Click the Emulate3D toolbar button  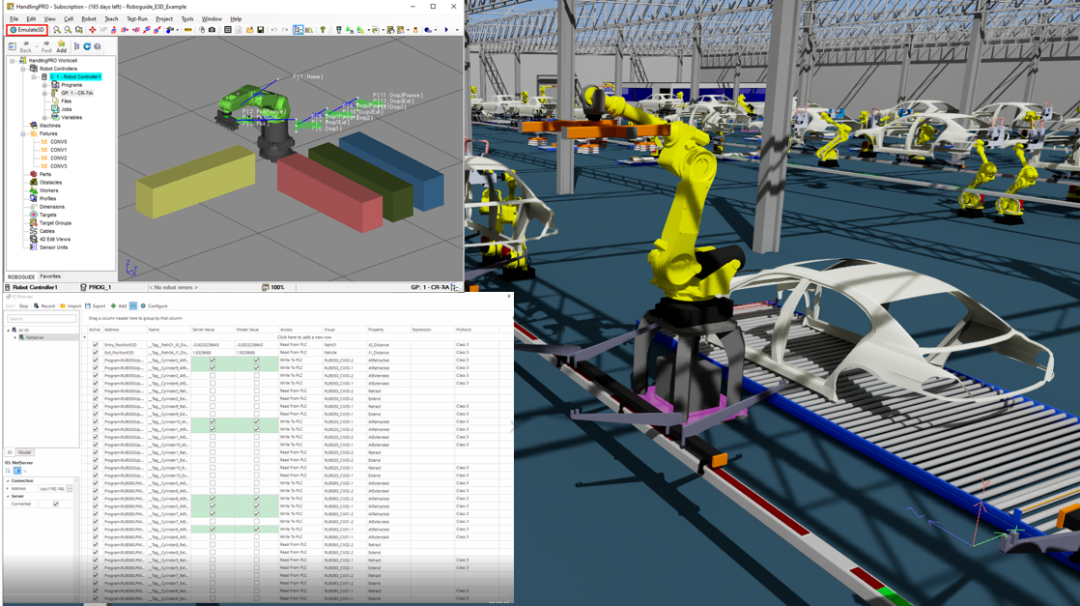[27, 30]
